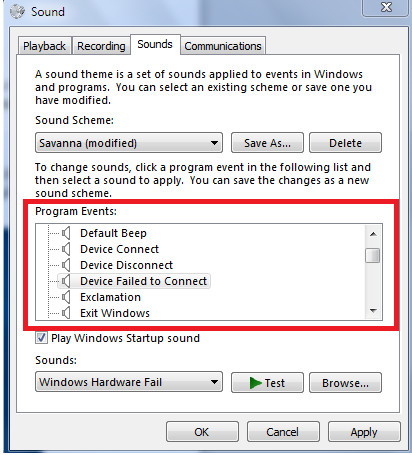Image resolution: width=412 pixels, height=455 pixels.
Task: Click the Browse... button
Action: pos(345,383)
